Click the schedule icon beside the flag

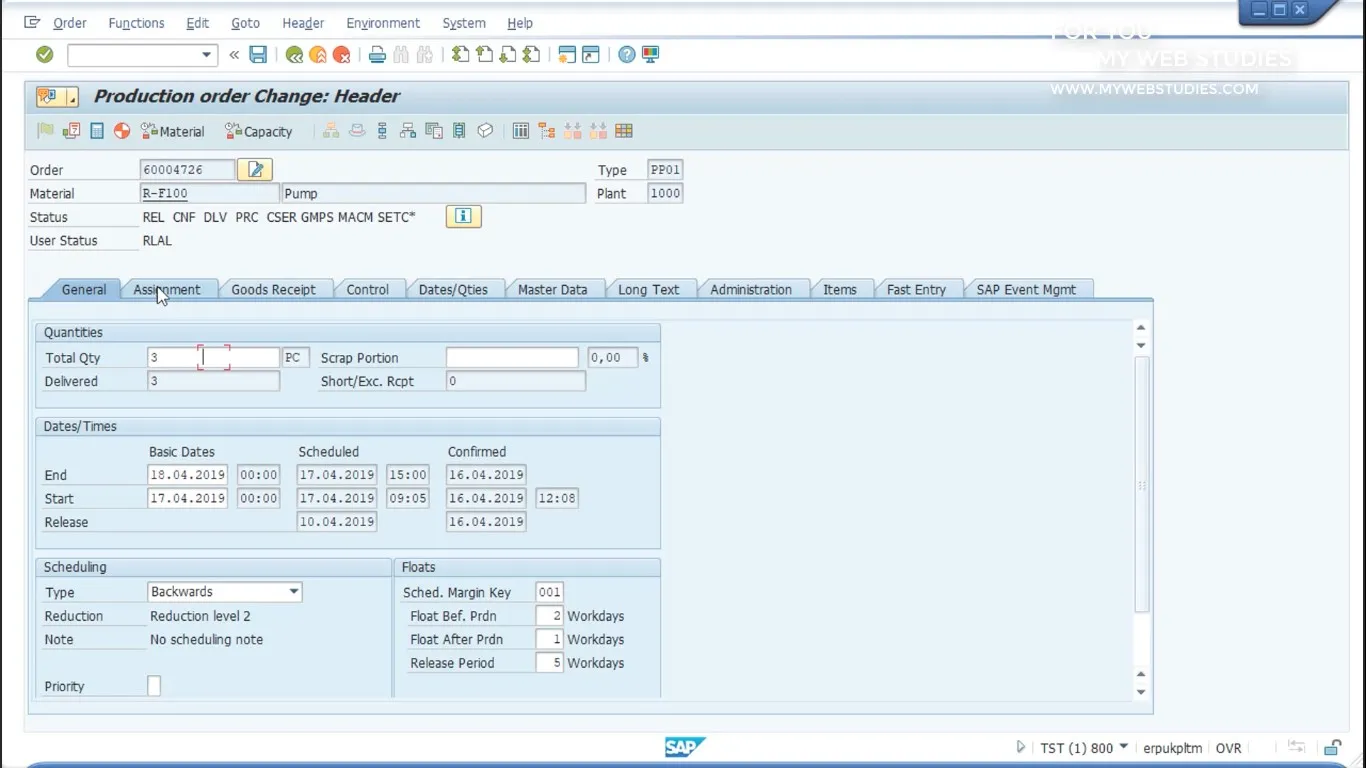coord(71,131)
